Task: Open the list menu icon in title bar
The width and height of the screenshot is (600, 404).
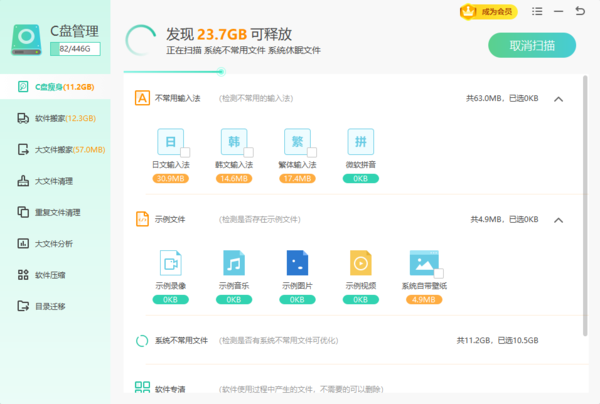Action: (x=538, y=13)
